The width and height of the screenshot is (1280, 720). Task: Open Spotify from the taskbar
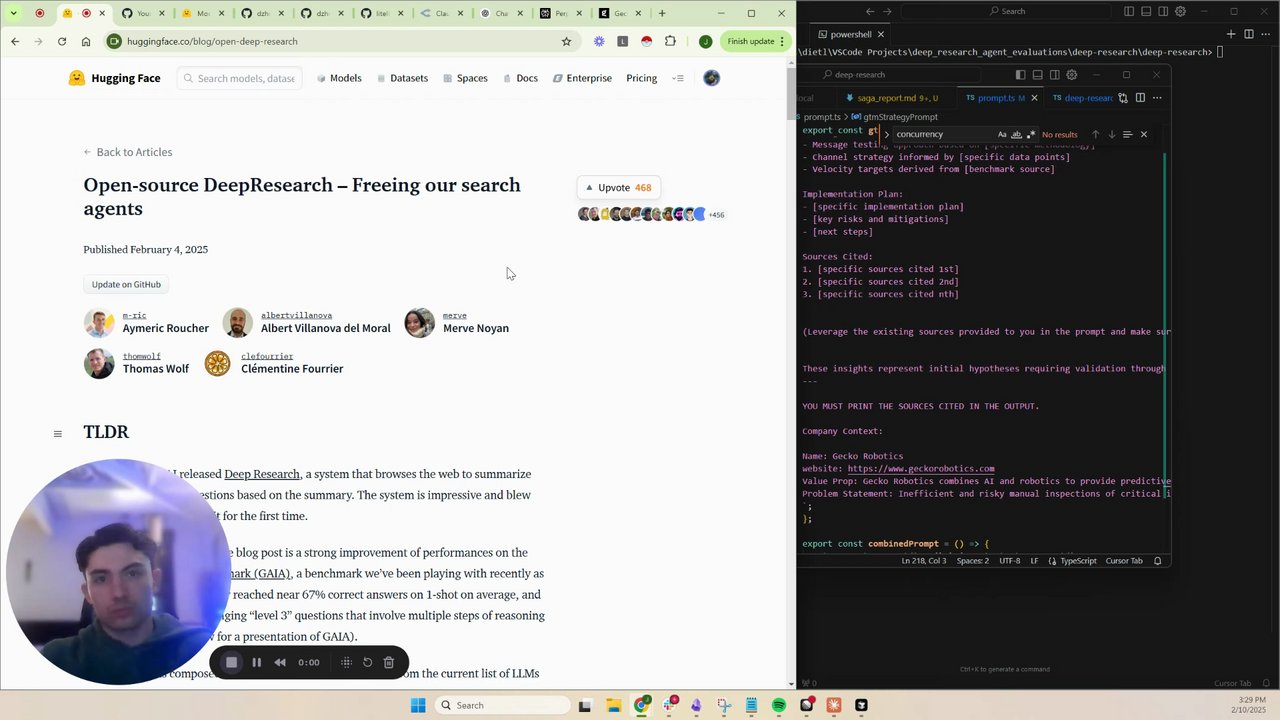[x=779, y=705]
